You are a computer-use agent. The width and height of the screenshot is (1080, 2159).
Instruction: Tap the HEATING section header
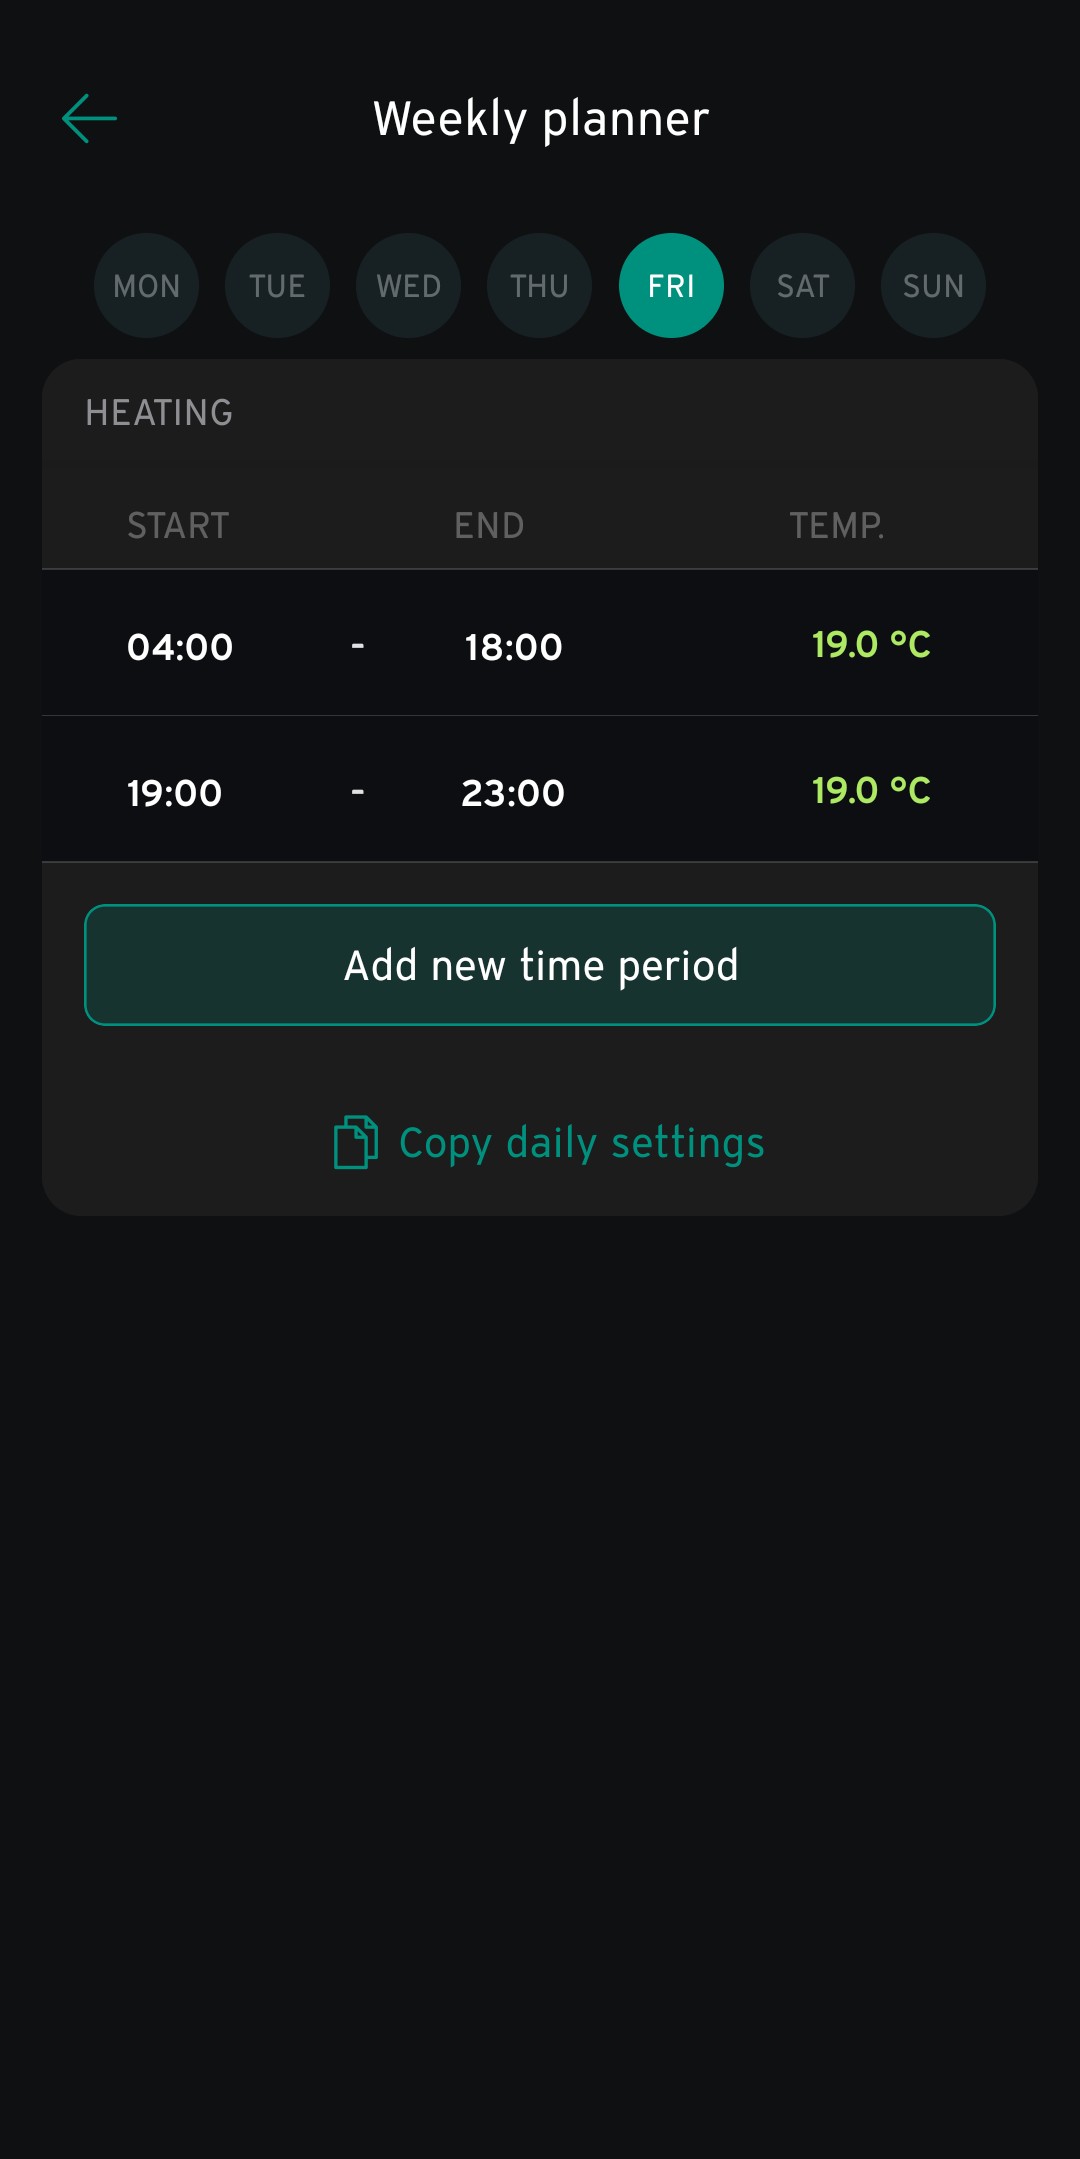click(159, 413)
